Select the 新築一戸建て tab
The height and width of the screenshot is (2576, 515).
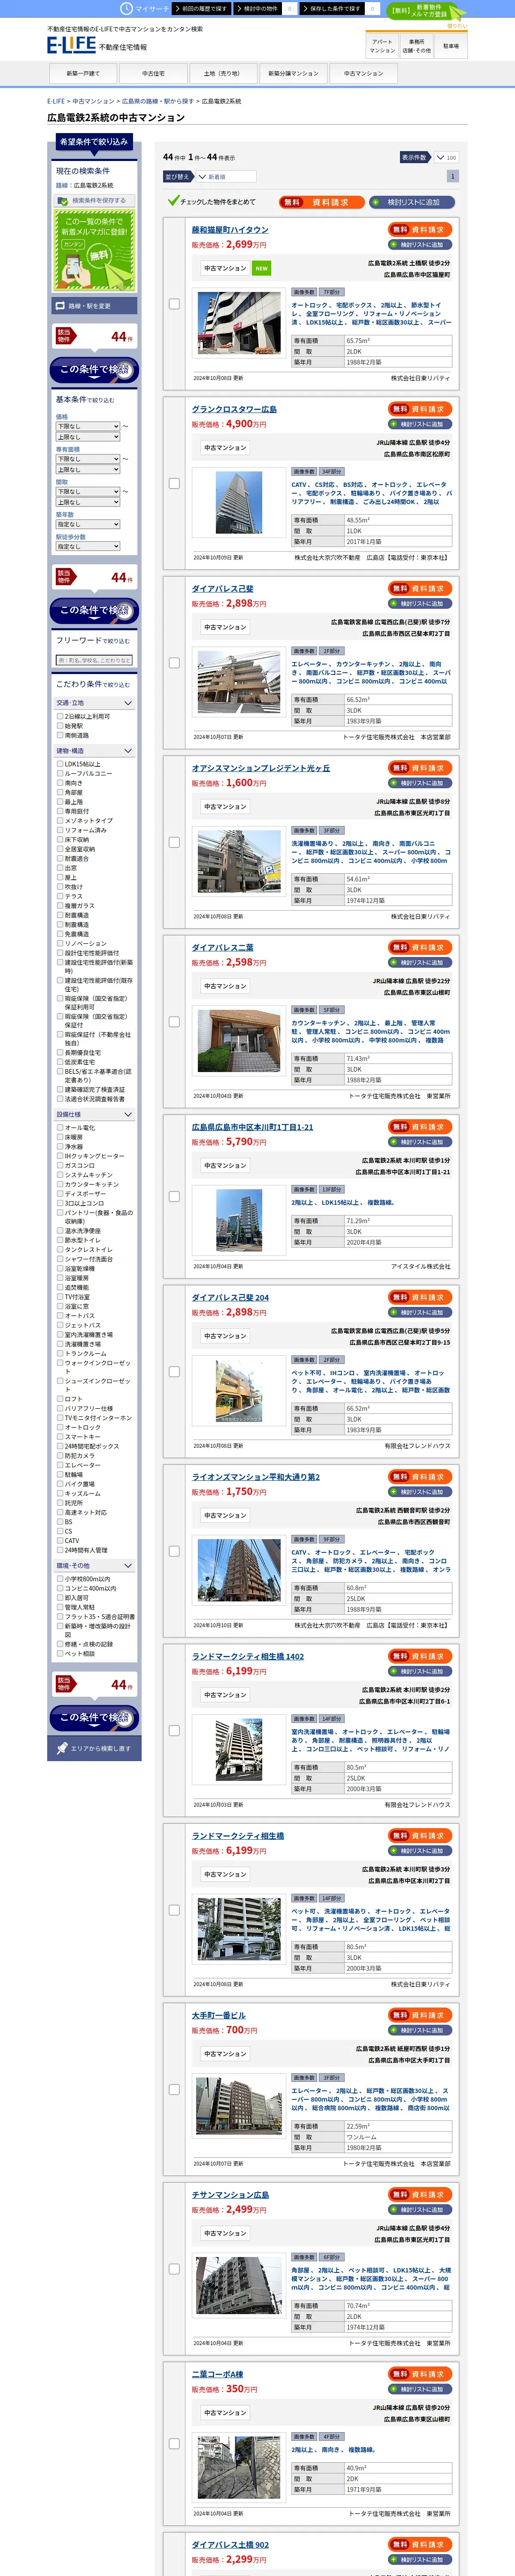(83, 73)
